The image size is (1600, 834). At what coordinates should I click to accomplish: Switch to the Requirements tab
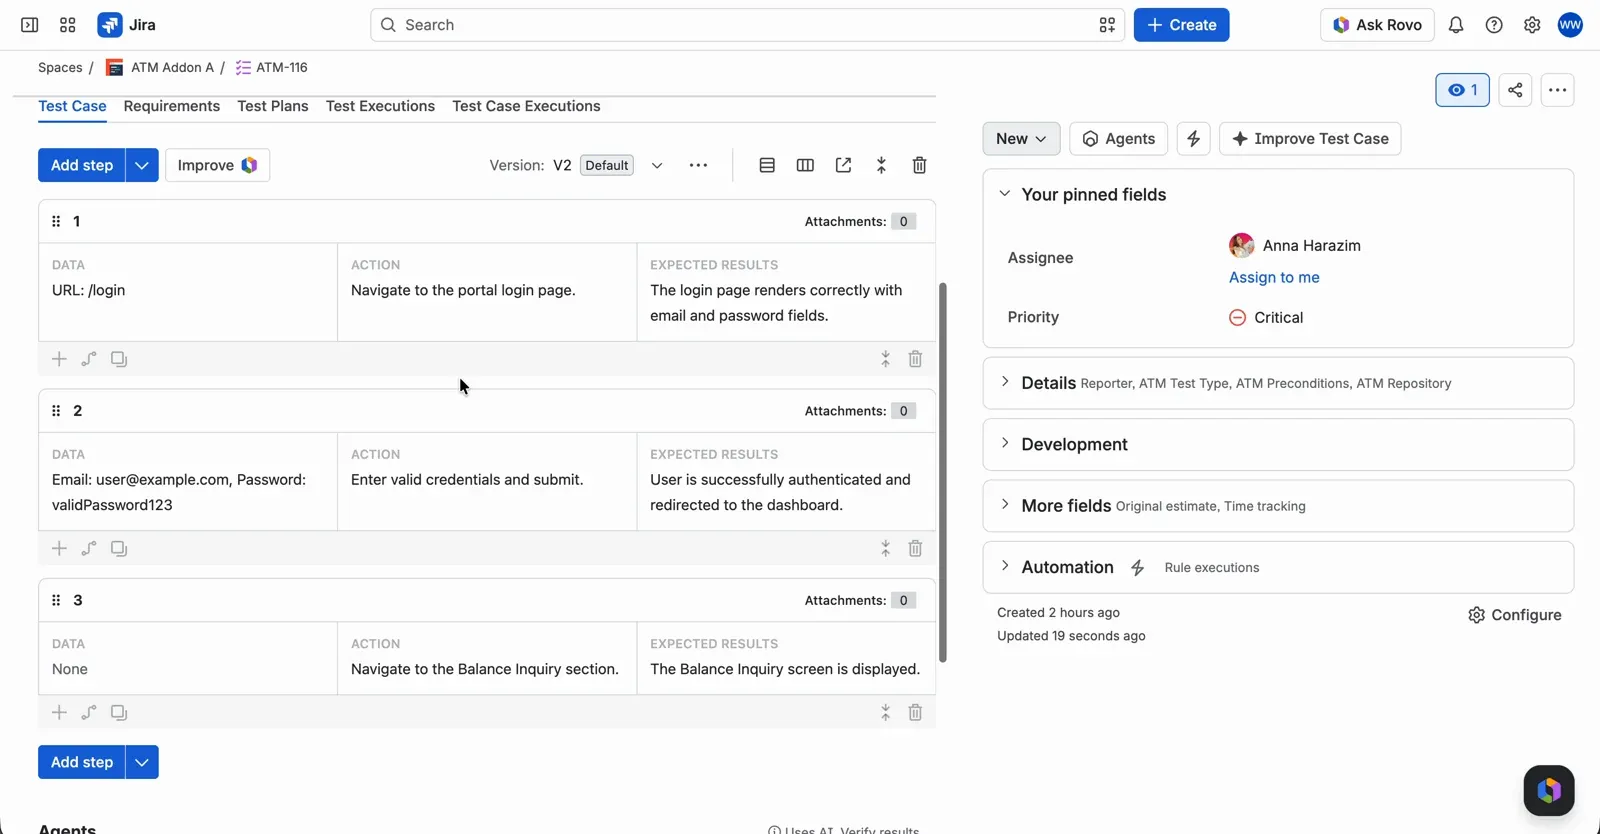[x=172, y=106]
